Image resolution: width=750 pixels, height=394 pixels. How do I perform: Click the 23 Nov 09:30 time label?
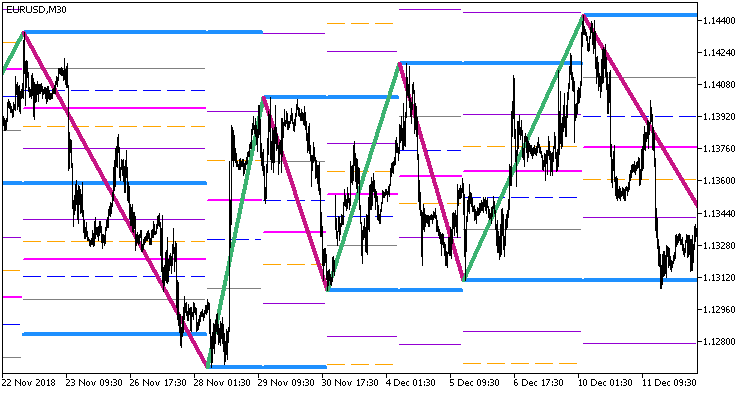pyautogui.click(x=94, y=383)
